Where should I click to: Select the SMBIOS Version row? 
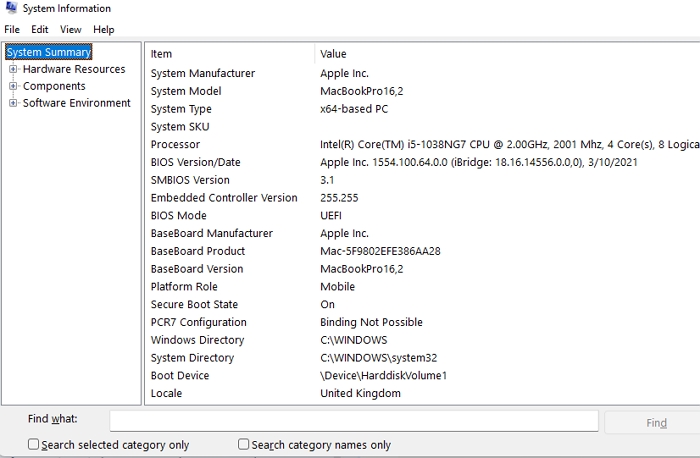pos(423,180)
